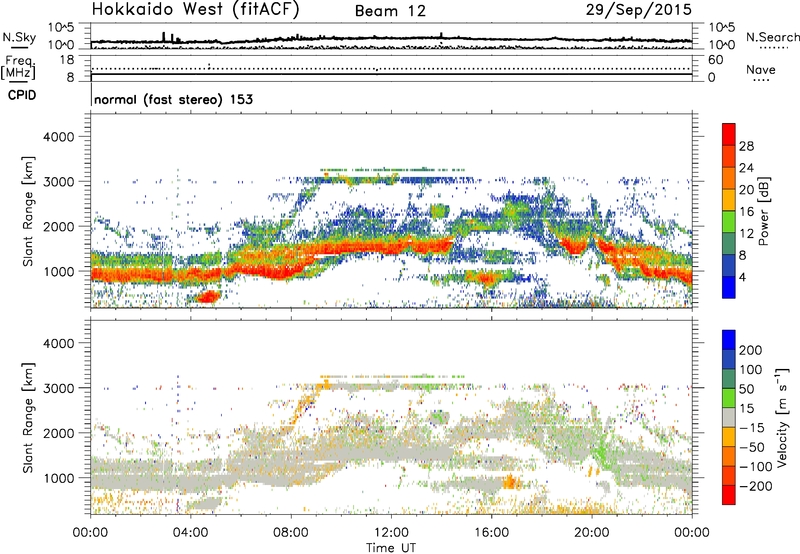Viewport: 800px width, 554px height.
Task: Pick the light green segment of Power colorbar
Action: pos(729,222)
